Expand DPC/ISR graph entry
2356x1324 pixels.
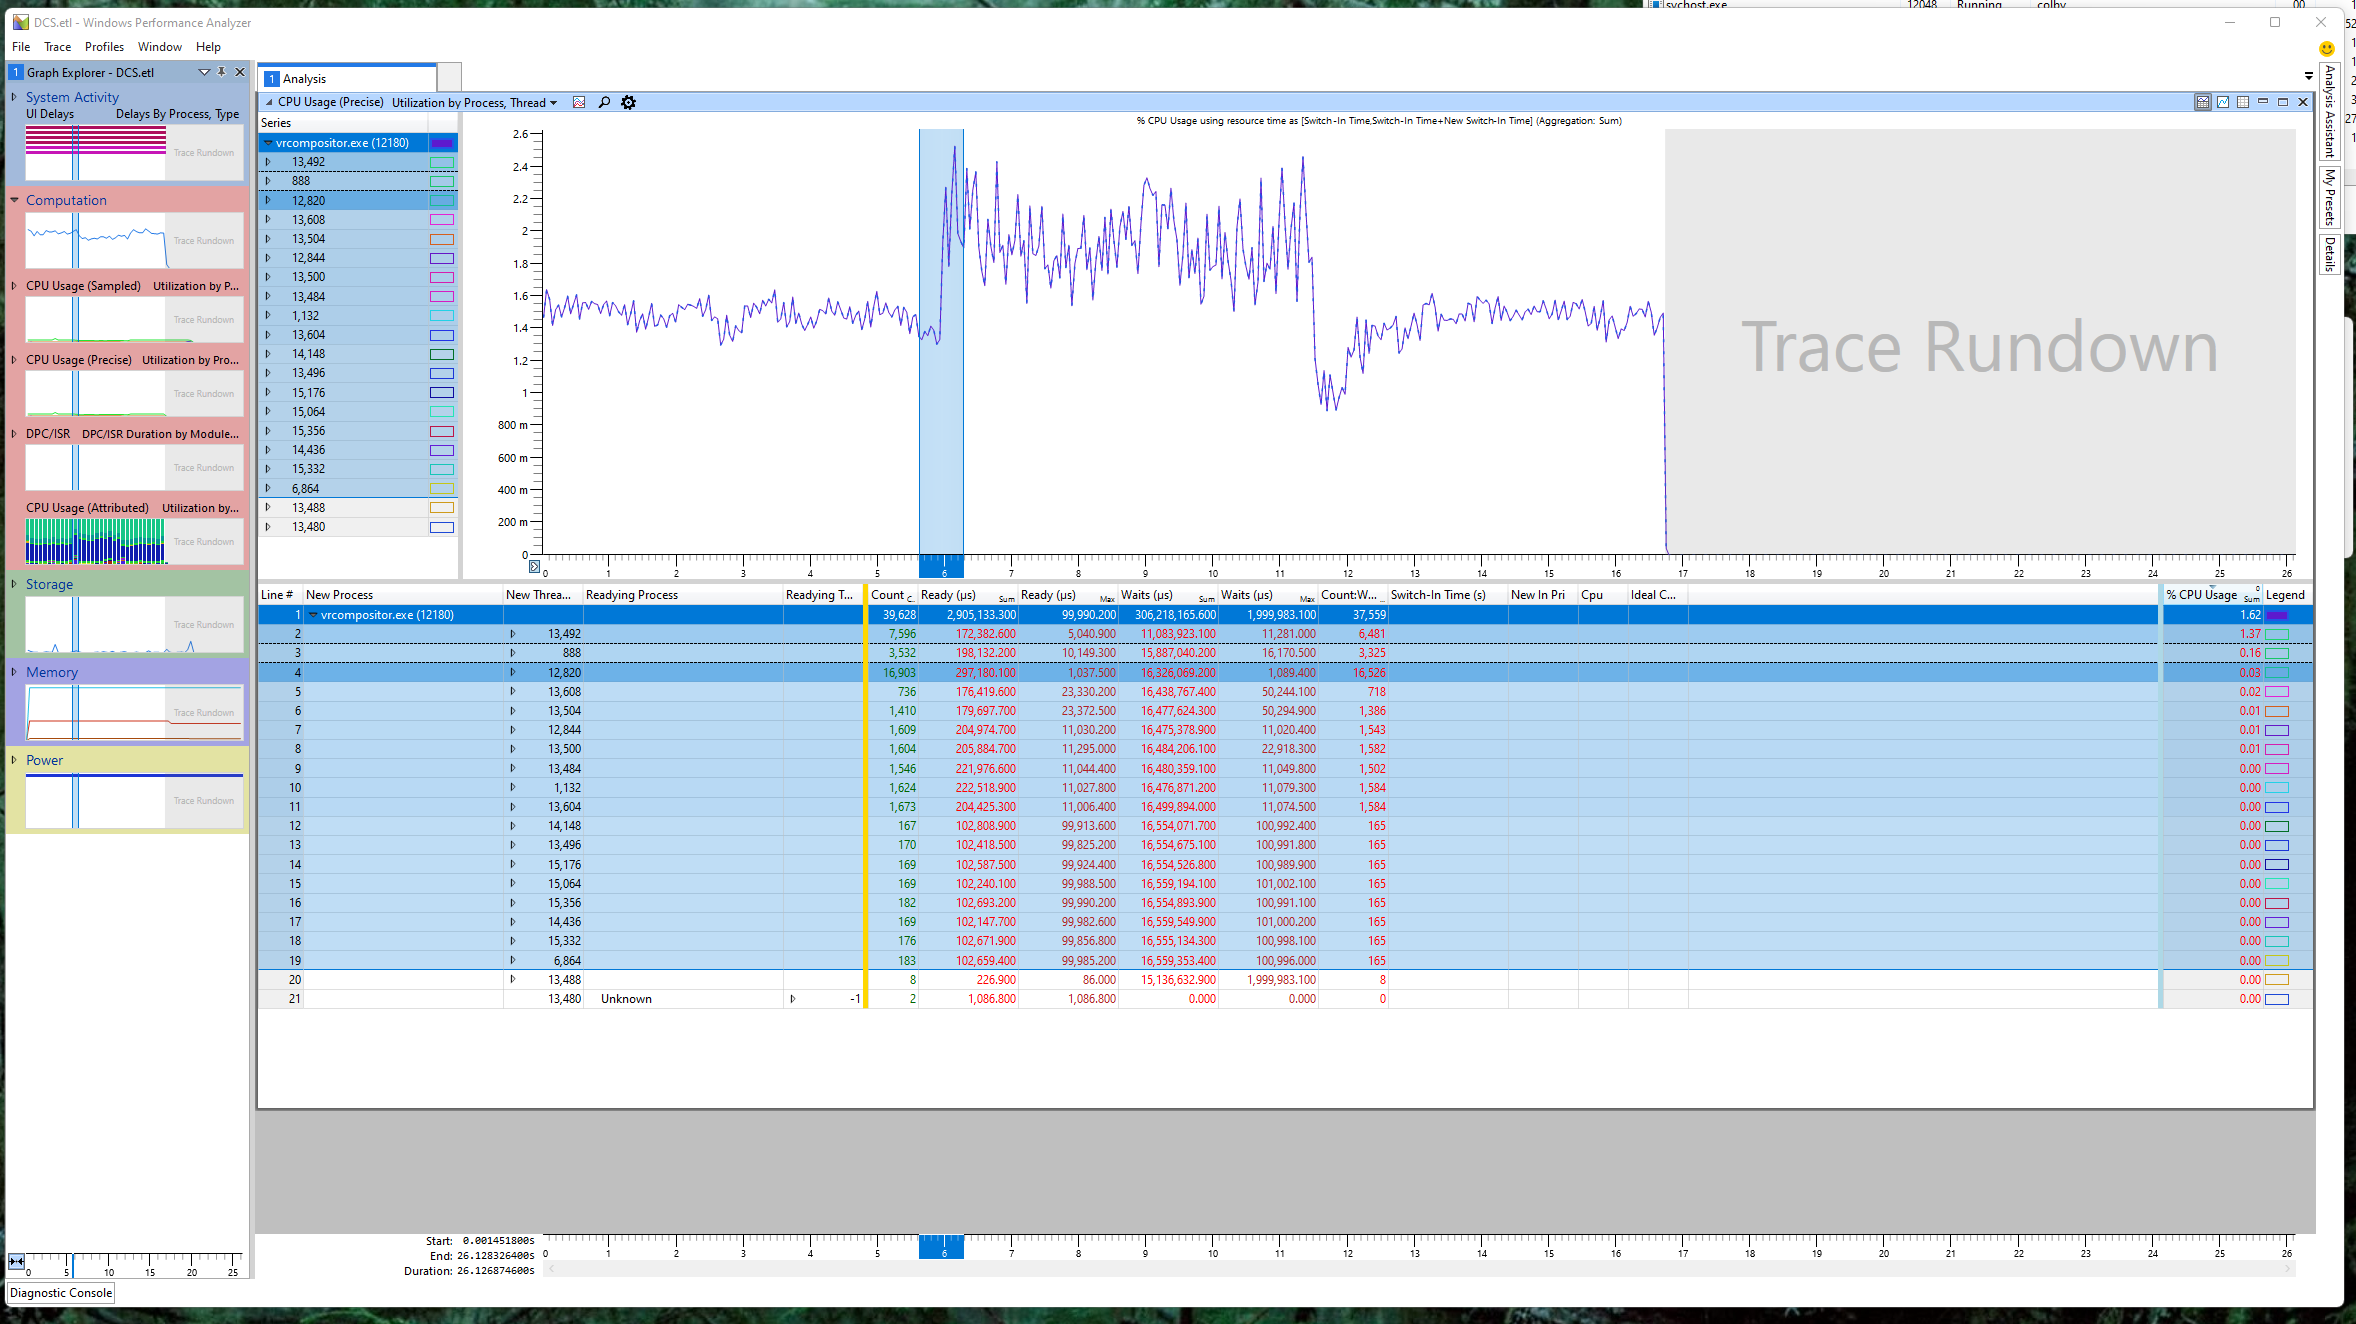[14, 434]
